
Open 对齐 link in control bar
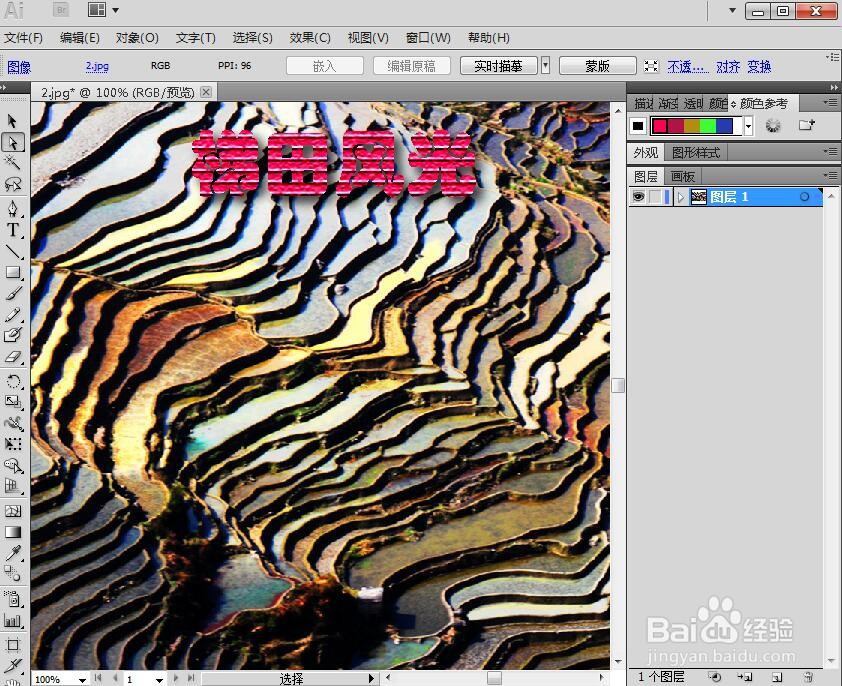(728, 67)
